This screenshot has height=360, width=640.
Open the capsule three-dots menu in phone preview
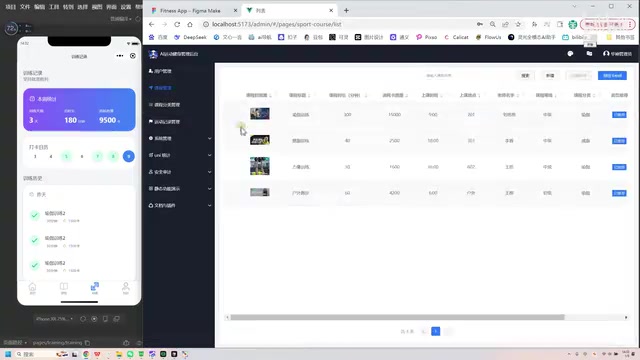pos(120,56)
